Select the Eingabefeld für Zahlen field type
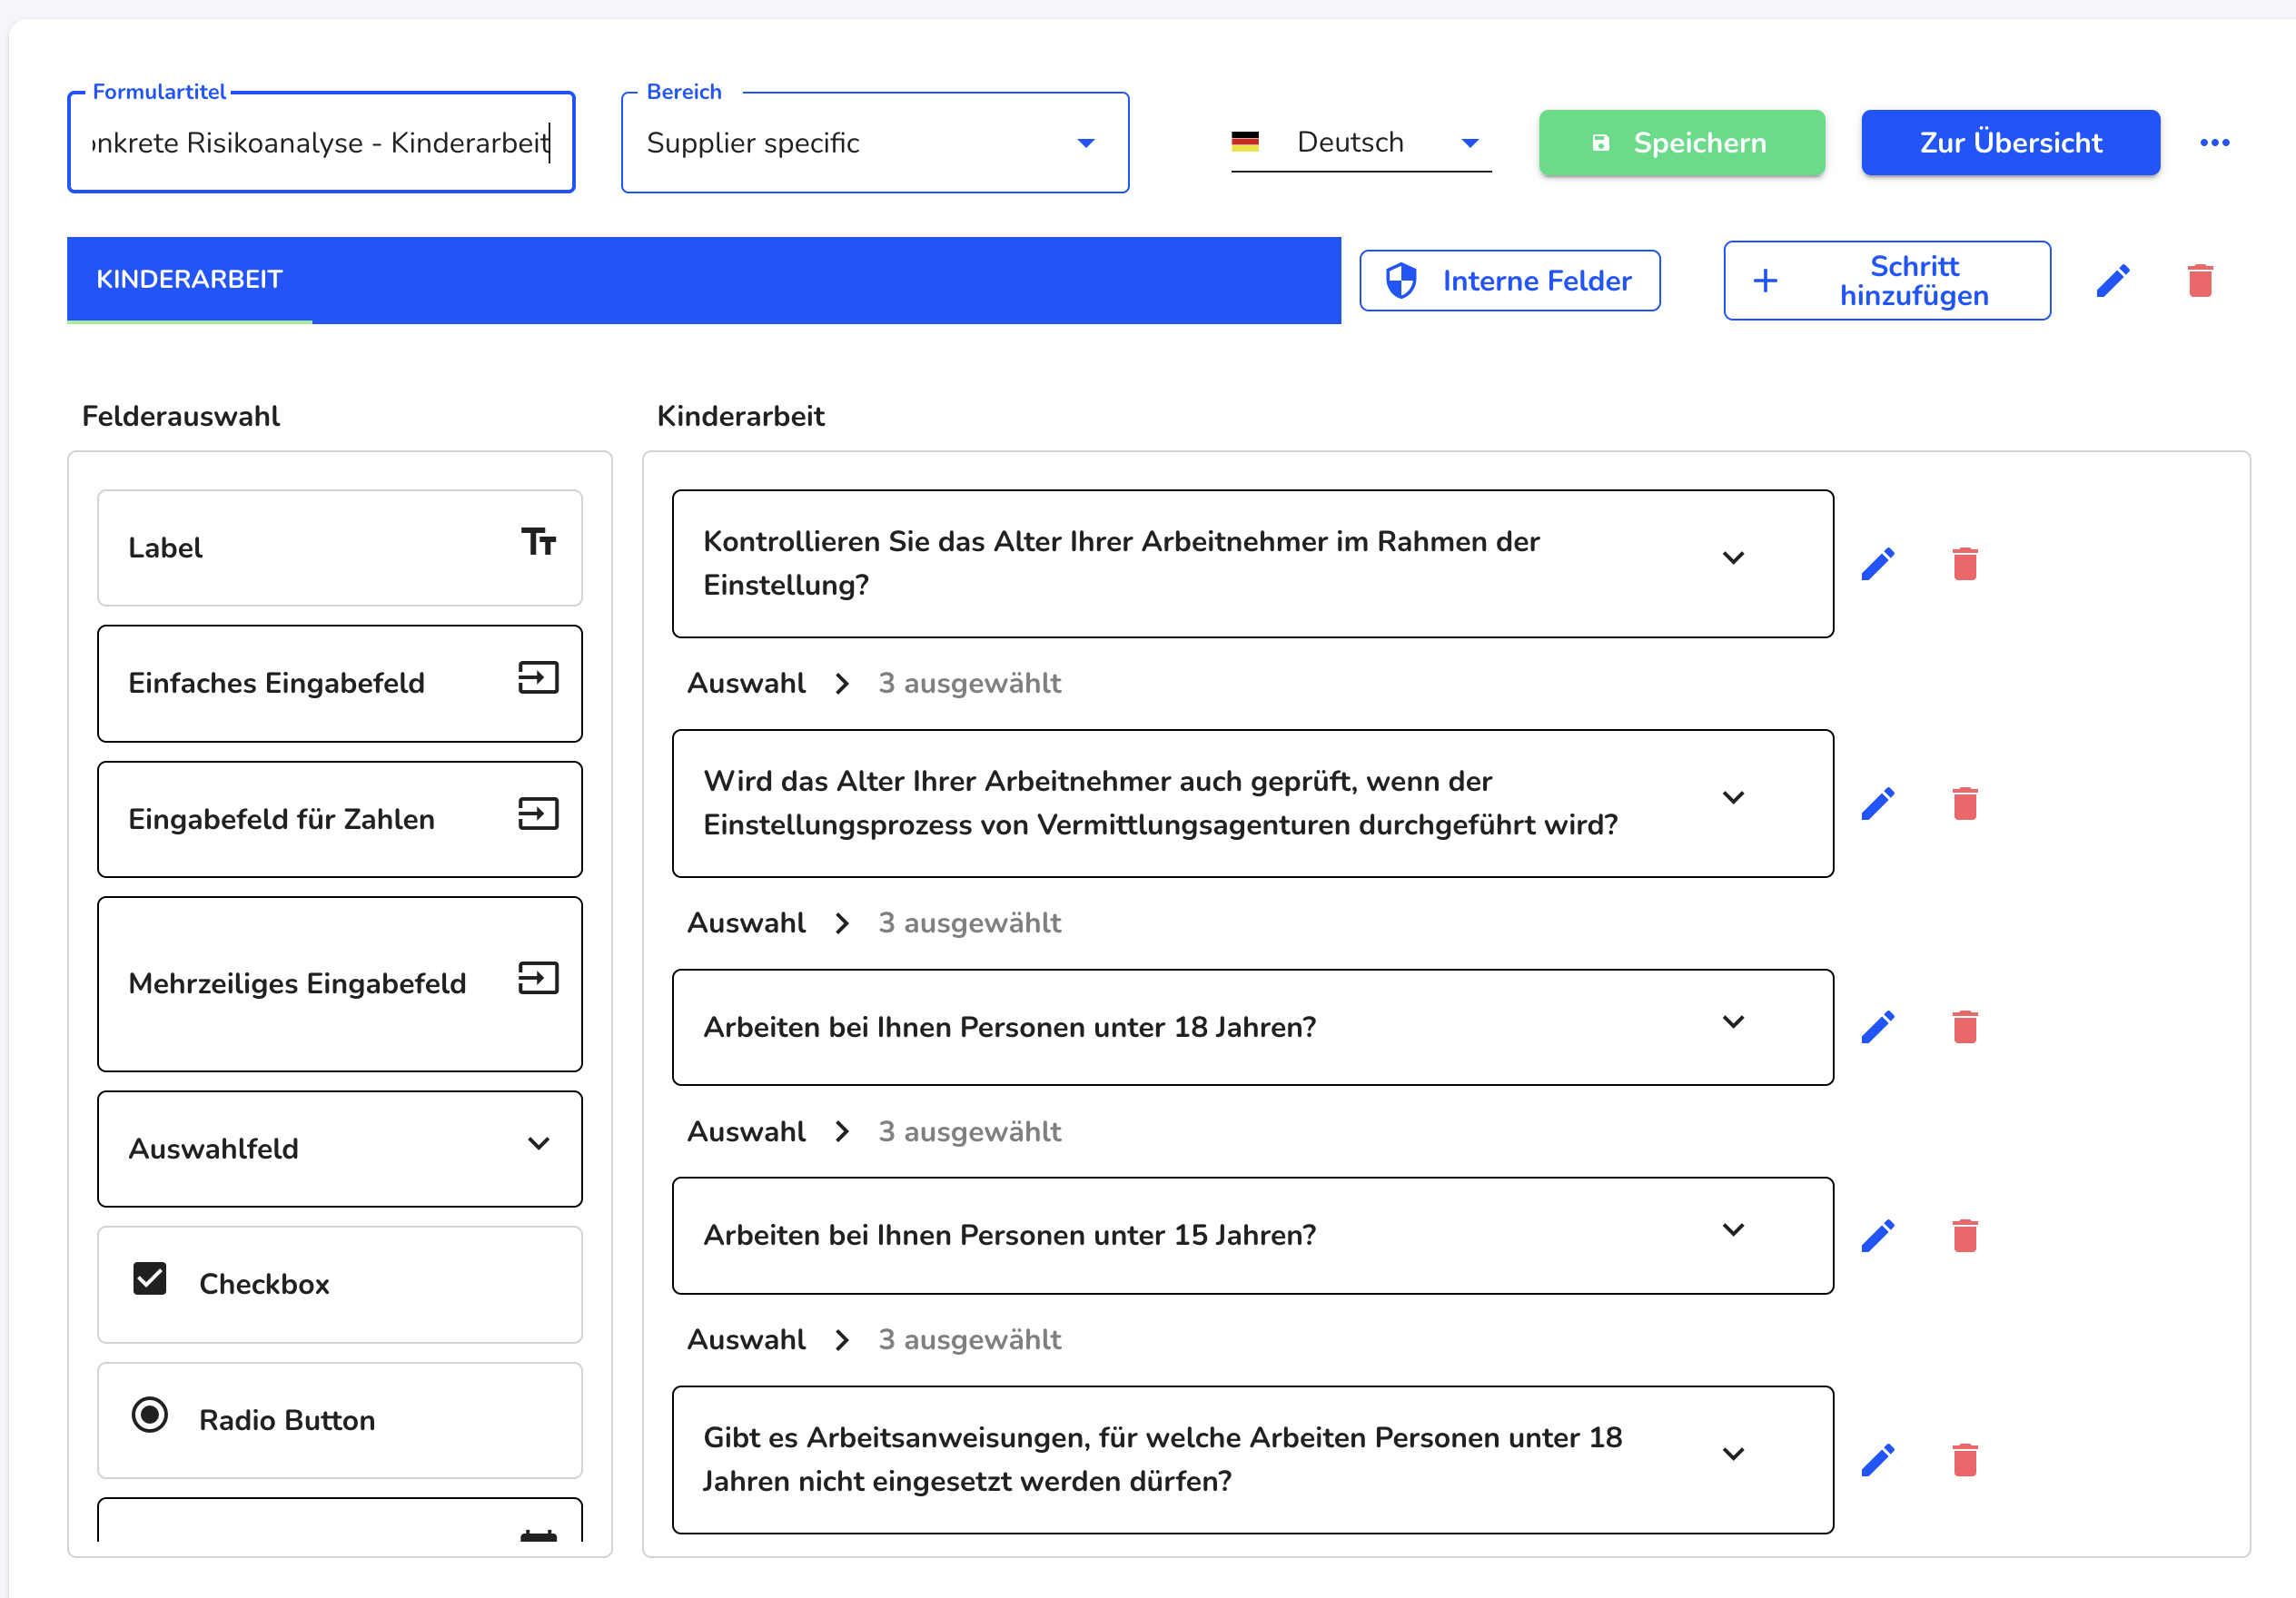Viewport: 2296px width, 1598px height. point(339,820)
